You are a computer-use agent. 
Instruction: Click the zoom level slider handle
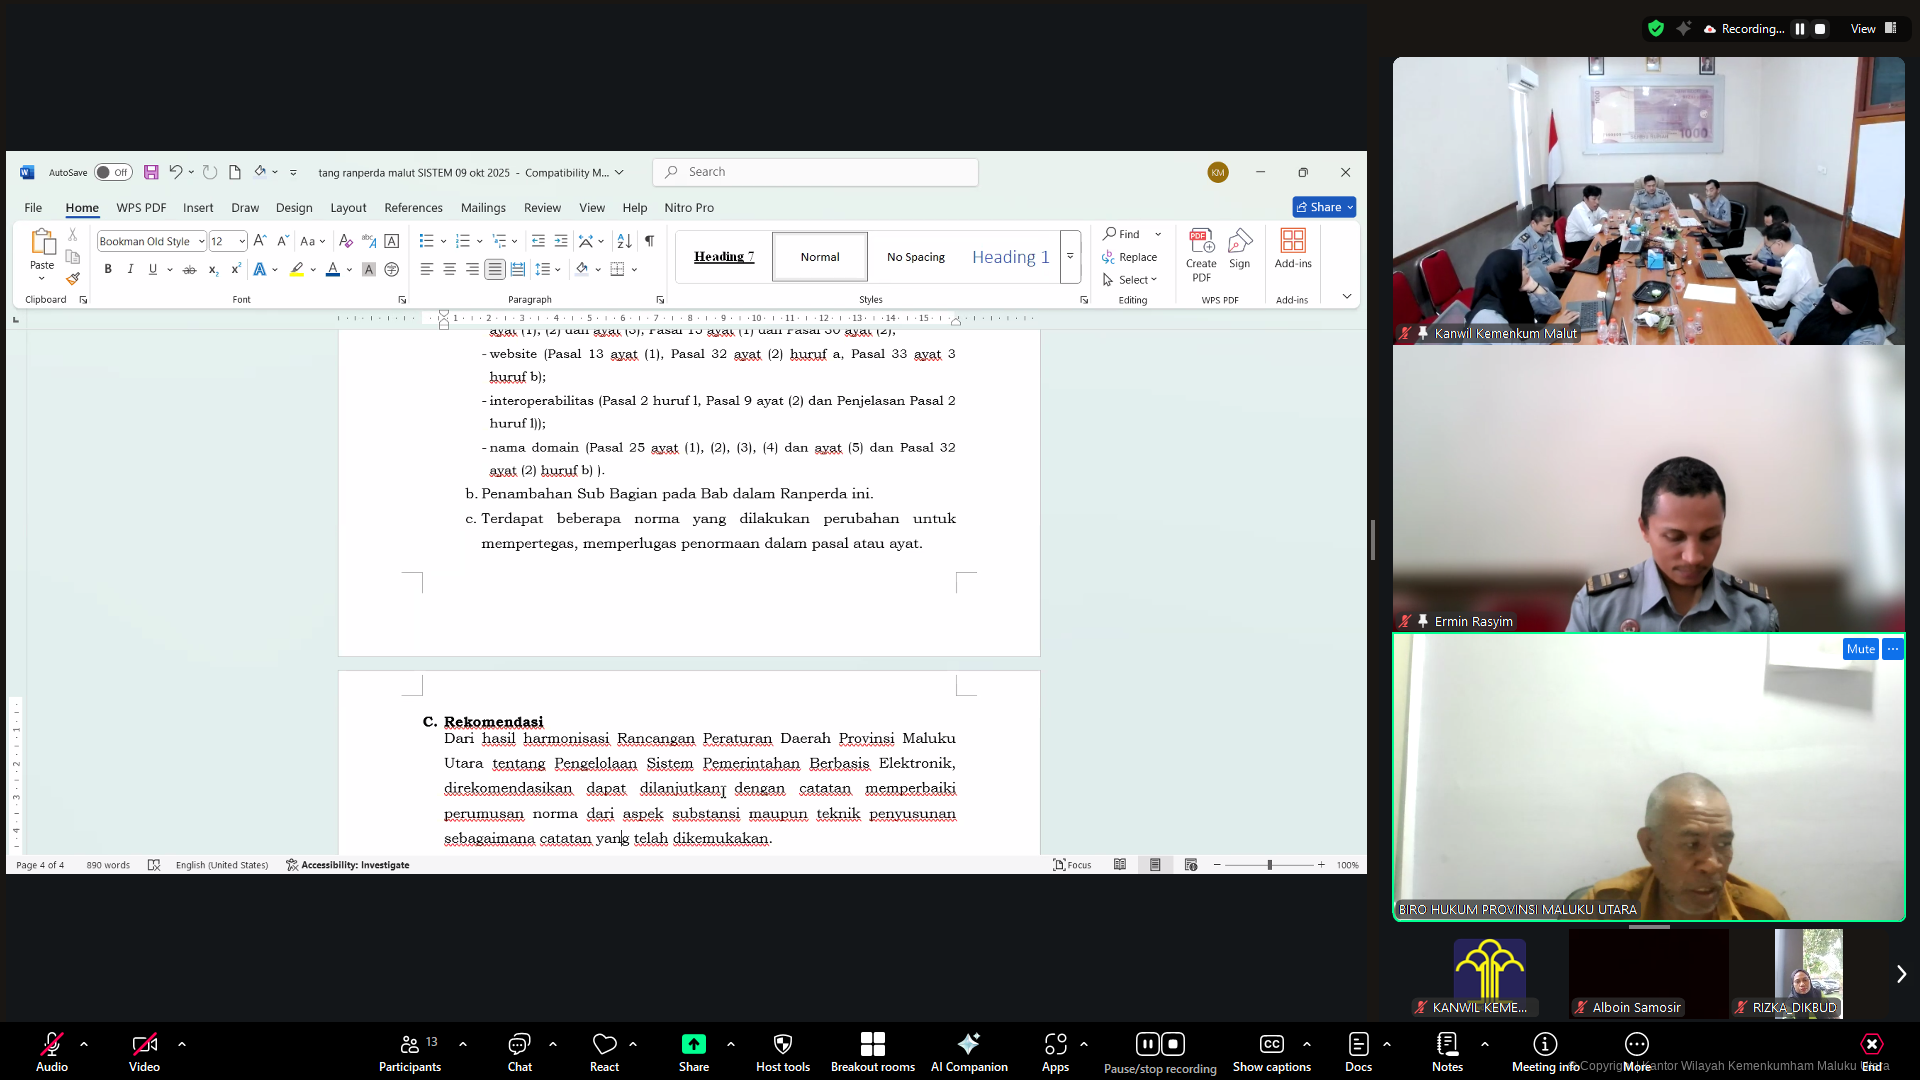tap(1269, 865)
